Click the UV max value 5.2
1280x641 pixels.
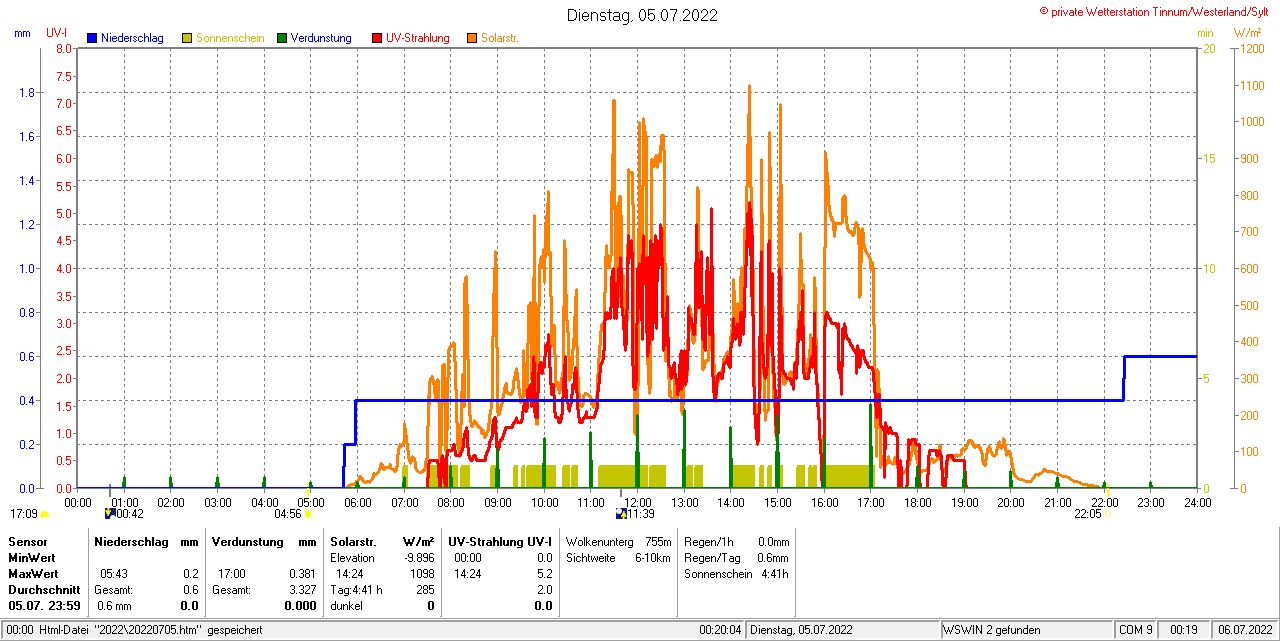click(x=544, y=574)
